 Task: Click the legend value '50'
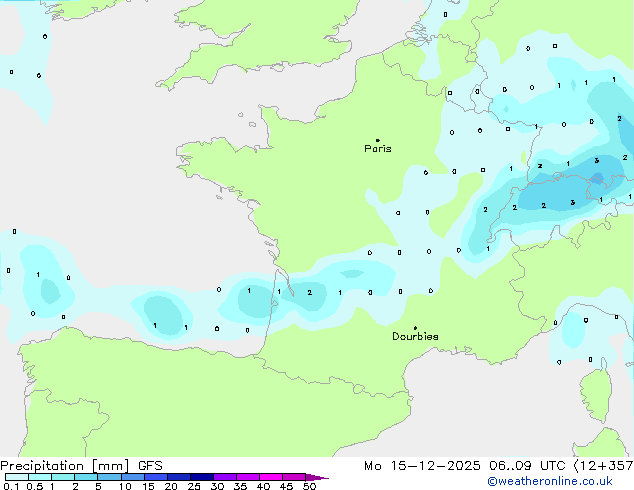click(x=310, y=486)
